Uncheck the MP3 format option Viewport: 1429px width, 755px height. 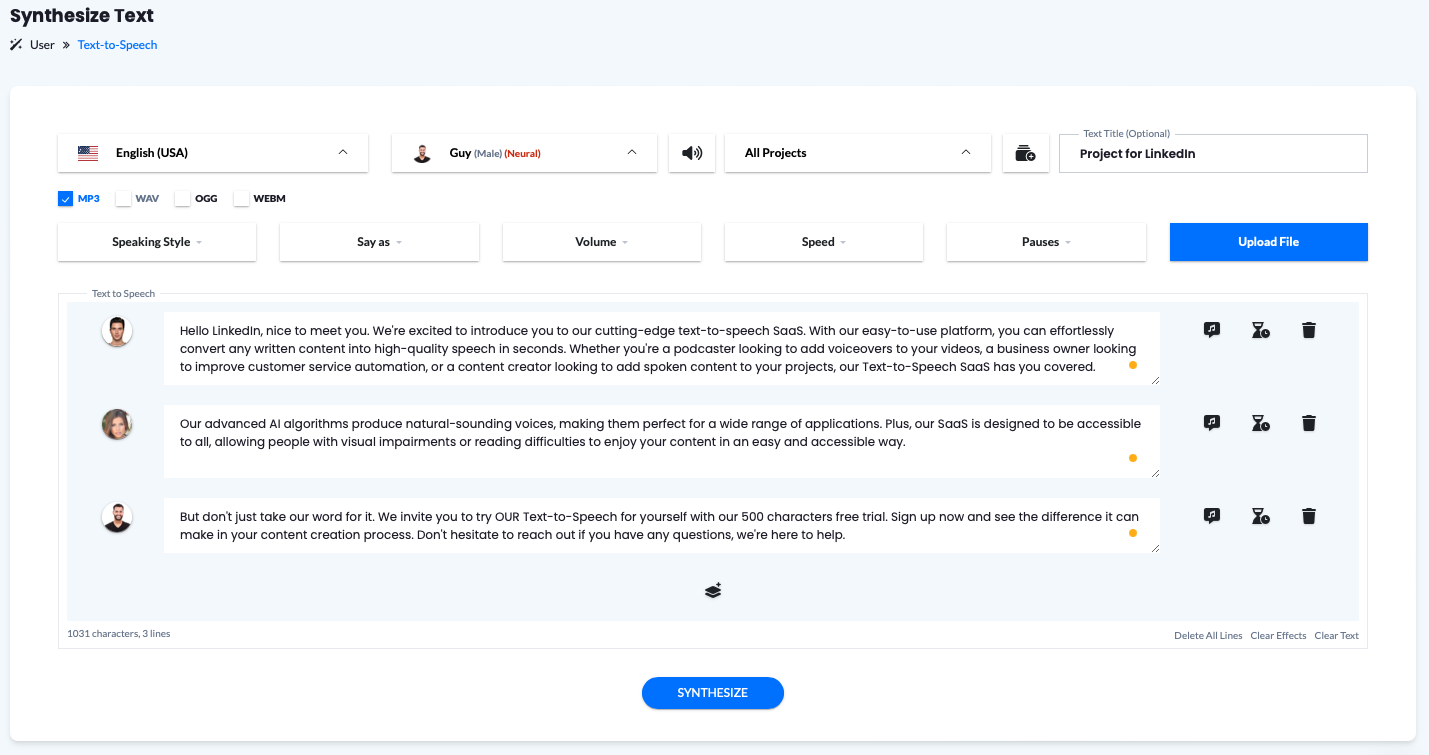(65, 198)
